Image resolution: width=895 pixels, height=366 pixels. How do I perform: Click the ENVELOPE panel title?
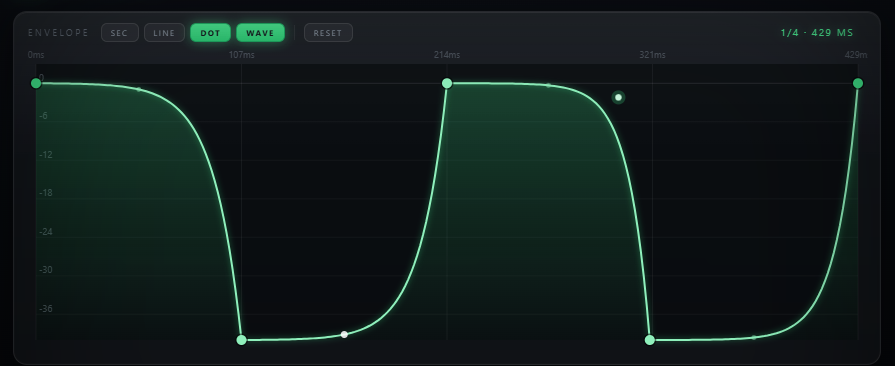pos(58,33)
